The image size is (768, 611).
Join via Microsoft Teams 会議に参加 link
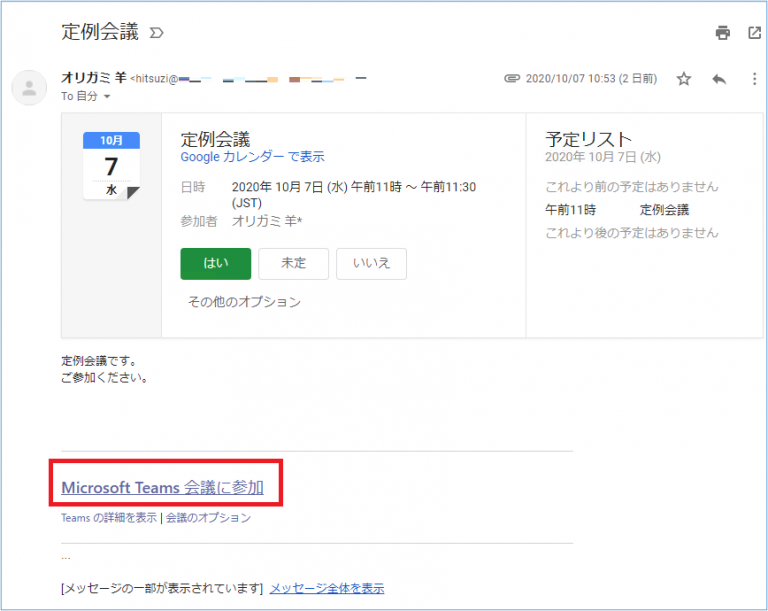(x=162, y=487)
